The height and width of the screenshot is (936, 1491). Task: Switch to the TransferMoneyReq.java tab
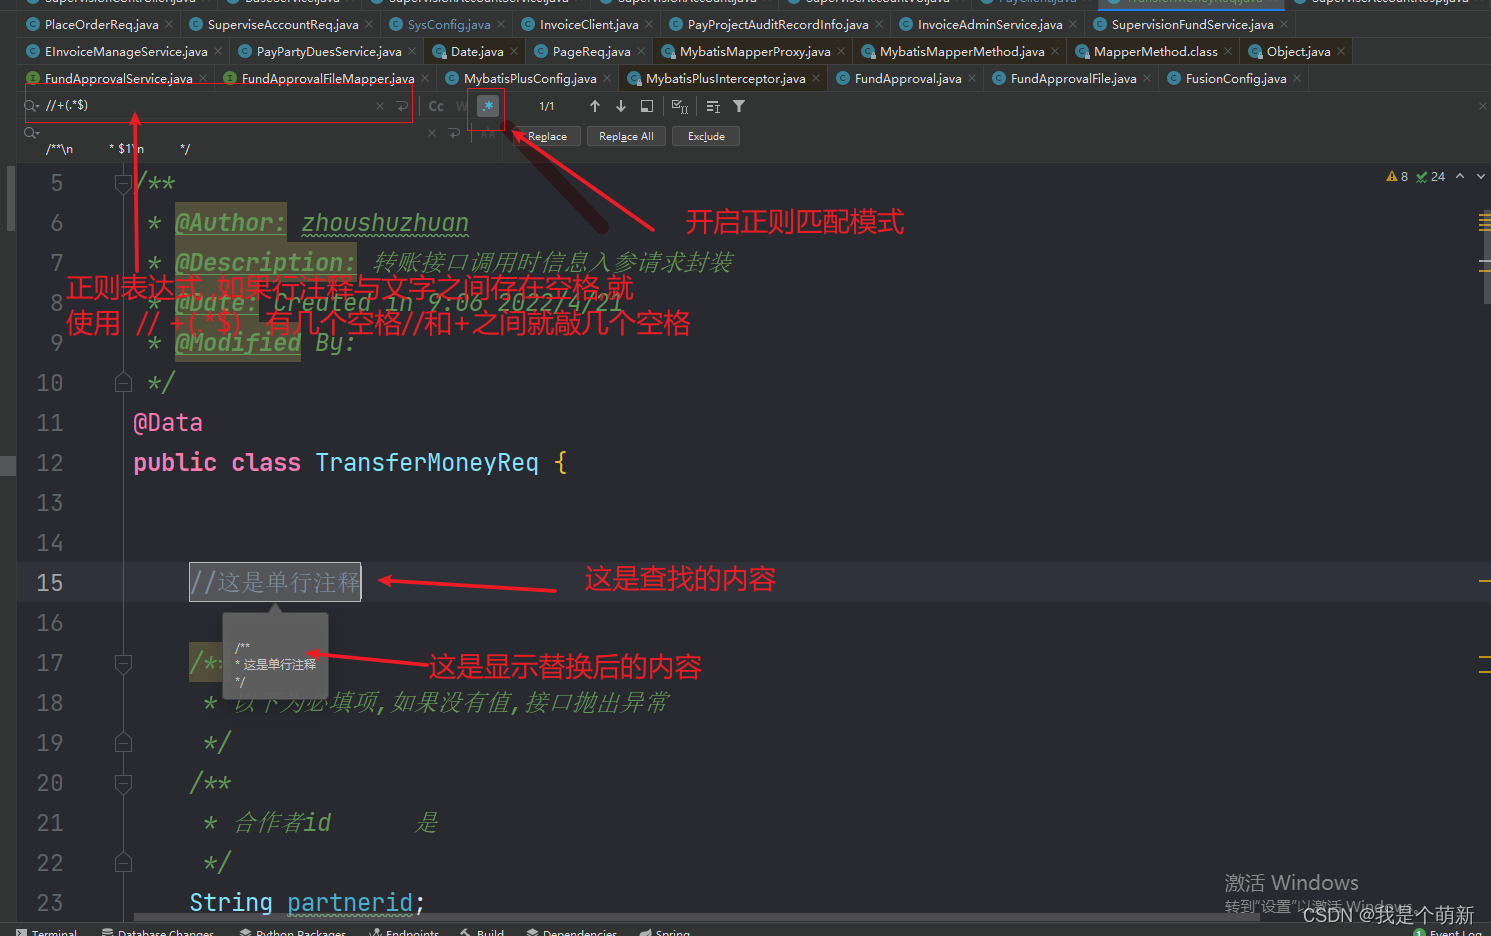coord(1190,4)
